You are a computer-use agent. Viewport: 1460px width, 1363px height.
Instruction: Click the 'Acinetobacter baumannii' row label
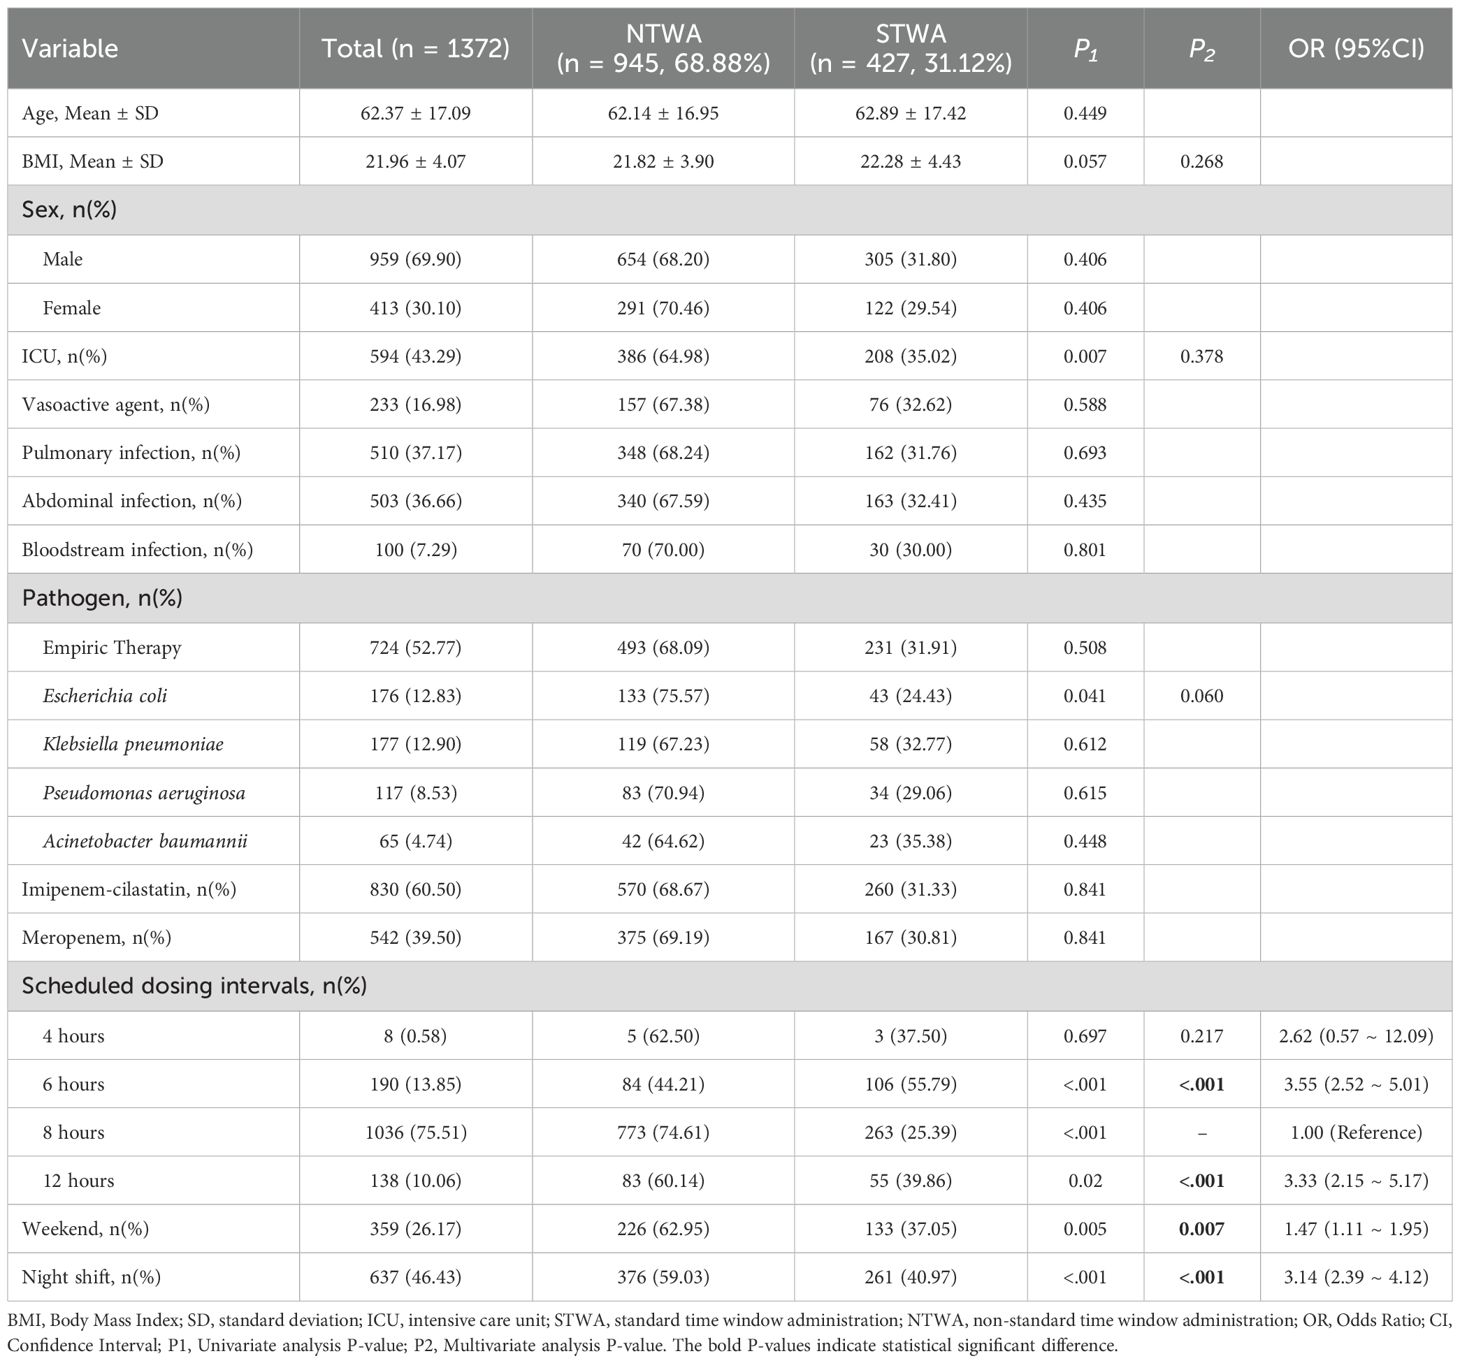pyautogui.click(x=145, y=841)
